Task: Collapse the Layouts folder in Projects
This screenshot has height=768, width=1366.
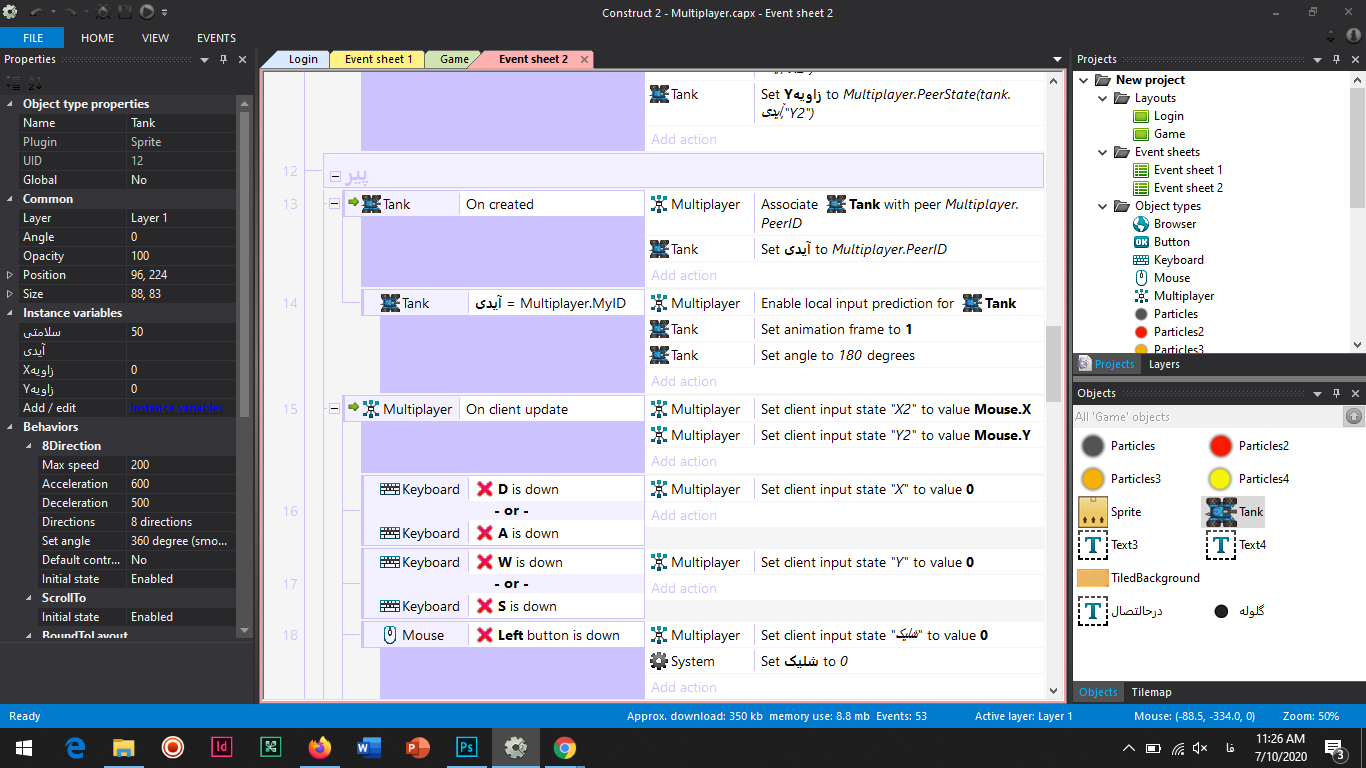Action: pos(1101,98)
